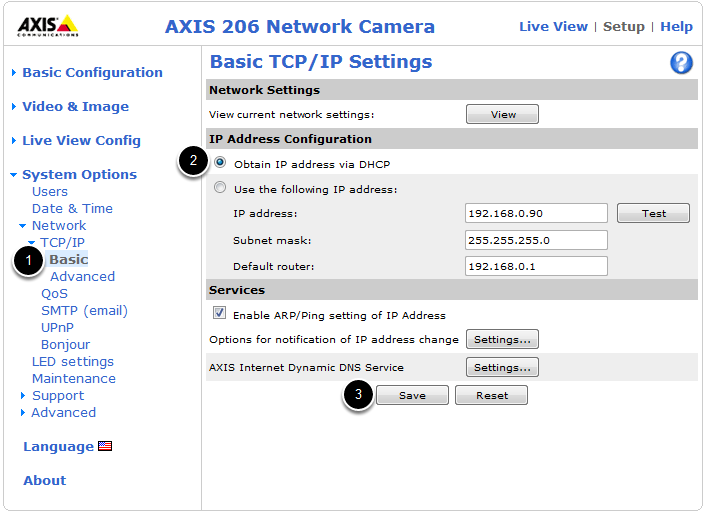This screenshot has width=705, height=514.
Task: Click Advanced link below Support
Action: [x=63, y=412]
